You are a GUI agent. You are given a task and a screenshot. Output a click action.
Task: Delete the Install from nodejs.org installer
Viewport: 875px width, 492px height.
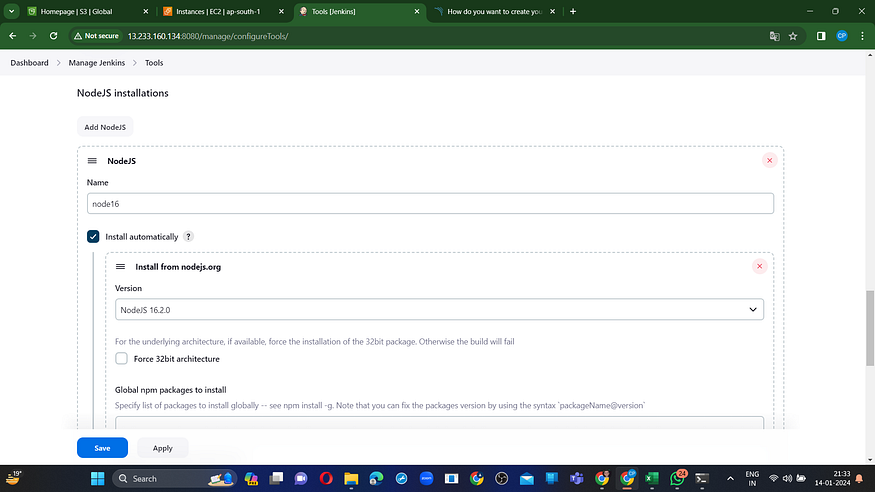(759, 267)
